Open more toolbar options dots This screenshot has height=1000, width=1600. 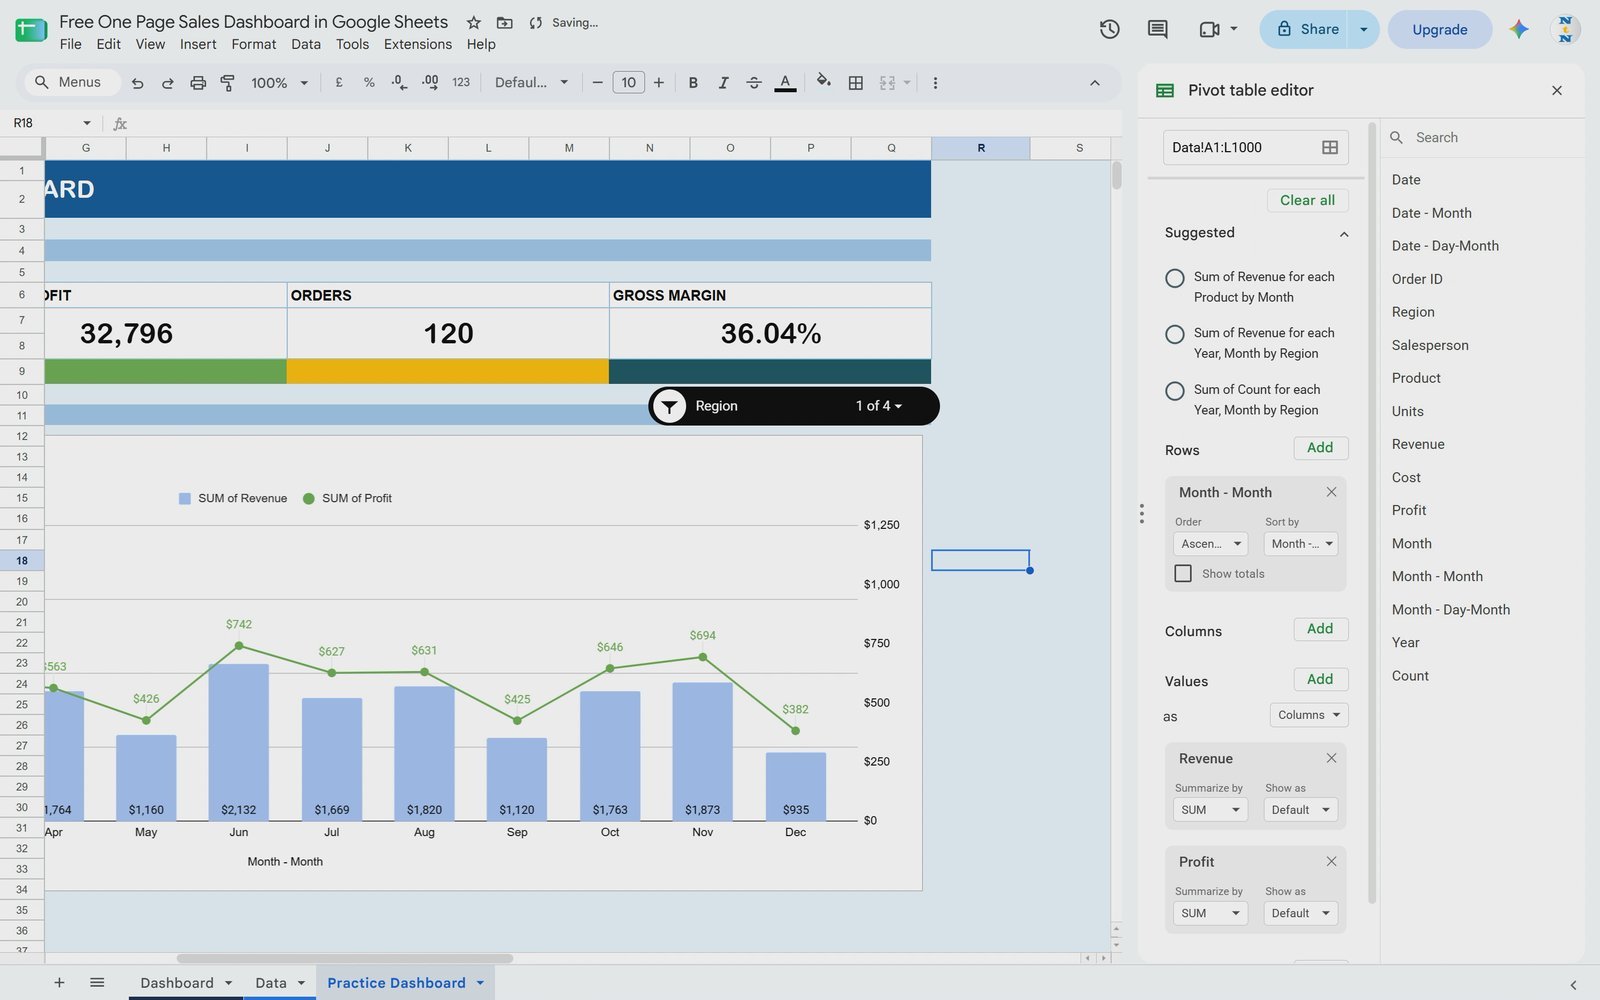click(x=935, y=83)
